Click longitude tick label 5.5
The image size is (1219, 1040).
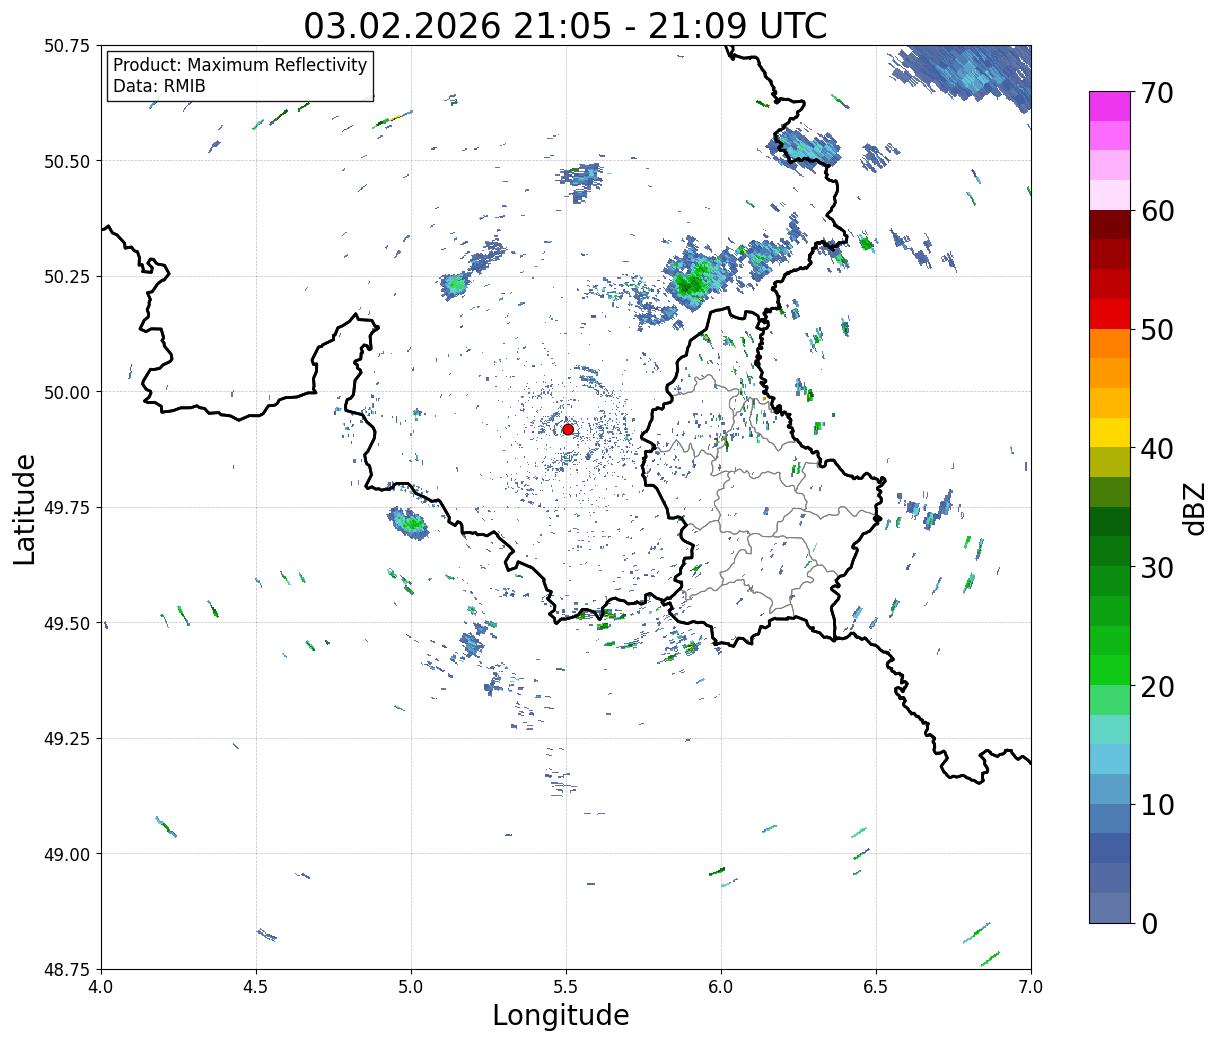566,987
